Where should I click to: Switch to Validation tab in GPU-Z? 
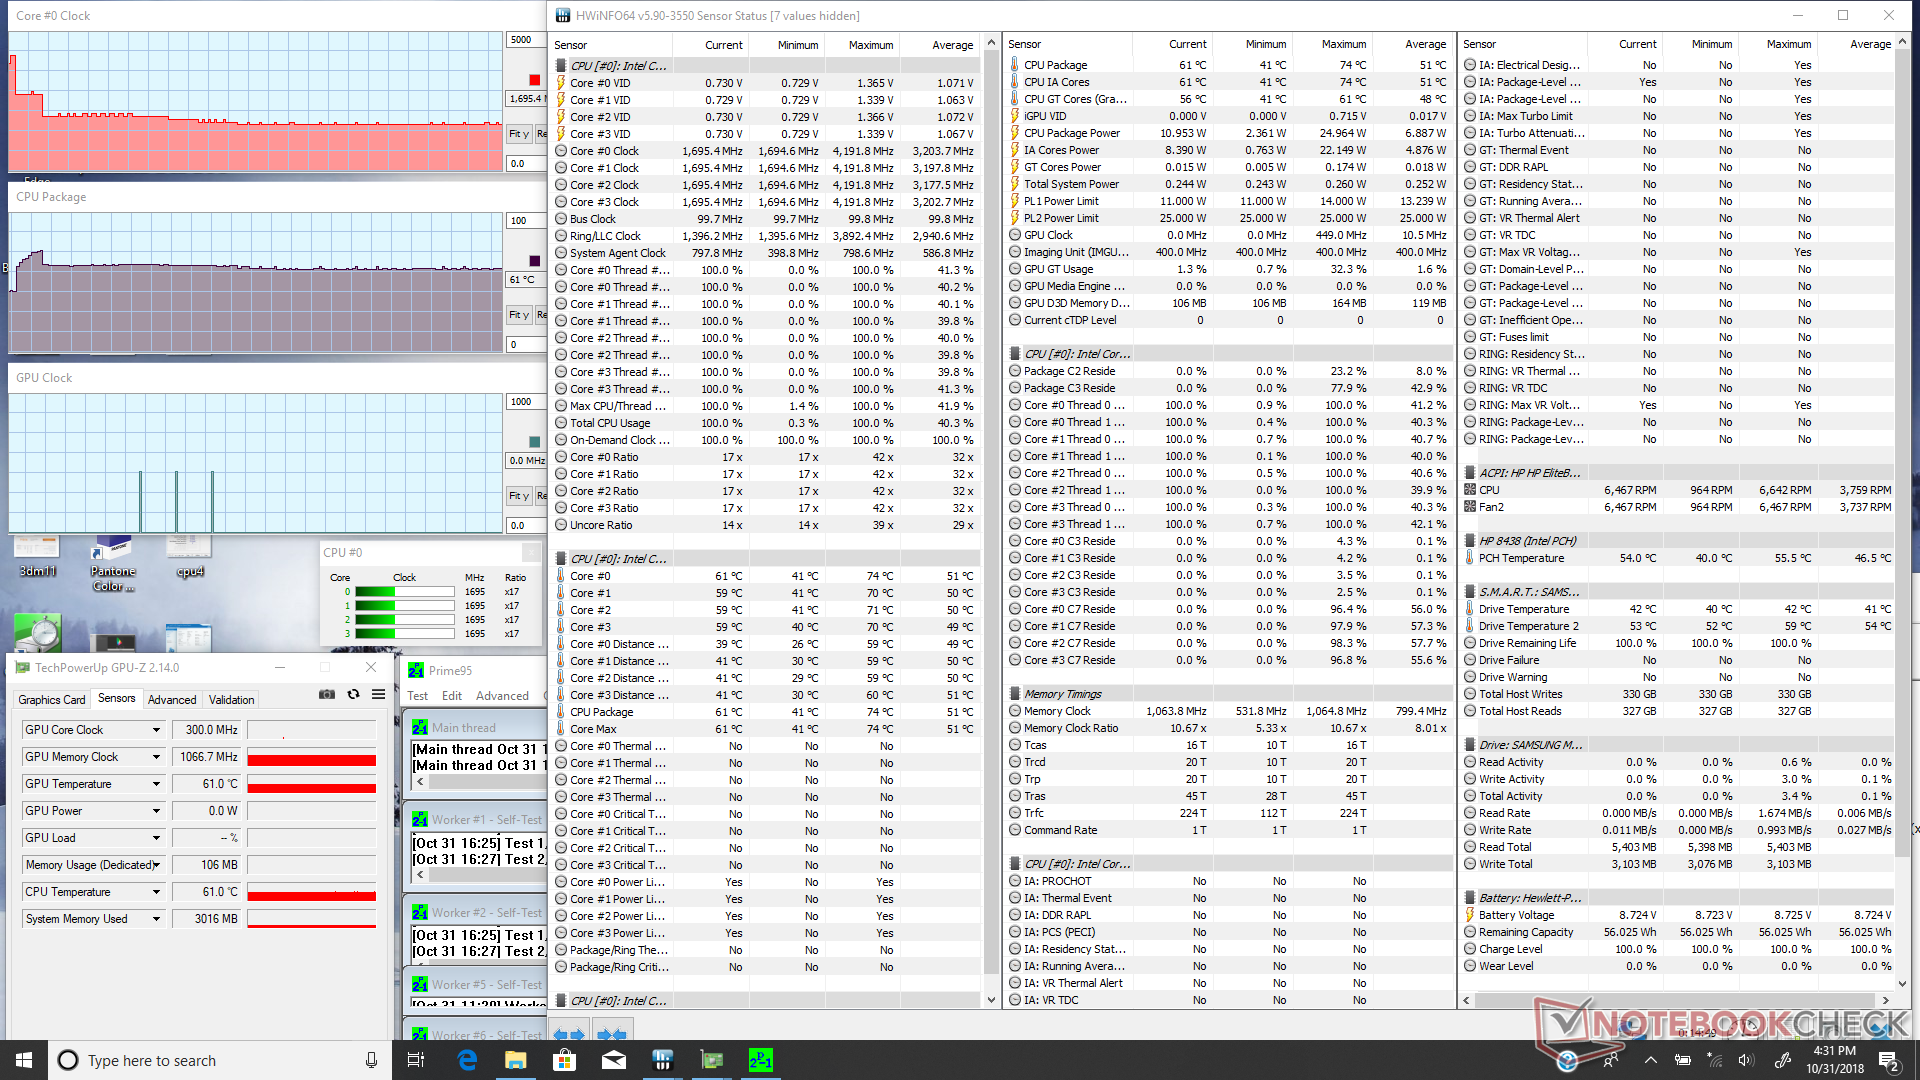coord(231,700)
